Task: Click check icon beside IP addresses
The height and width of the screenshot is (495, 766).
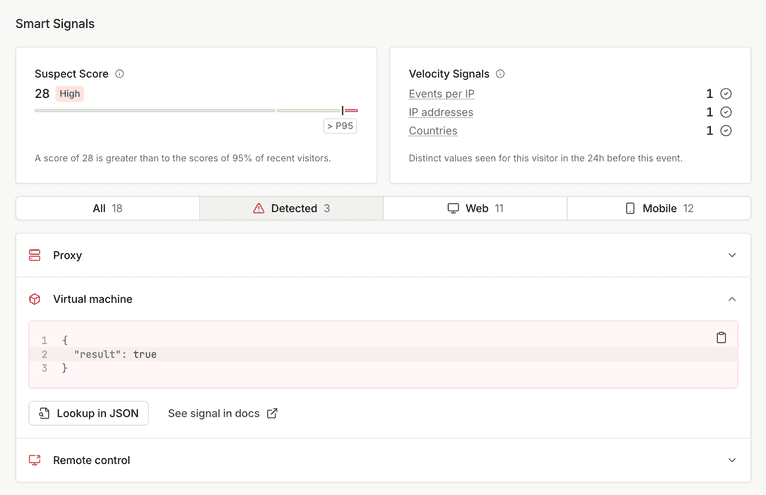Action: [x=726, y=113]
